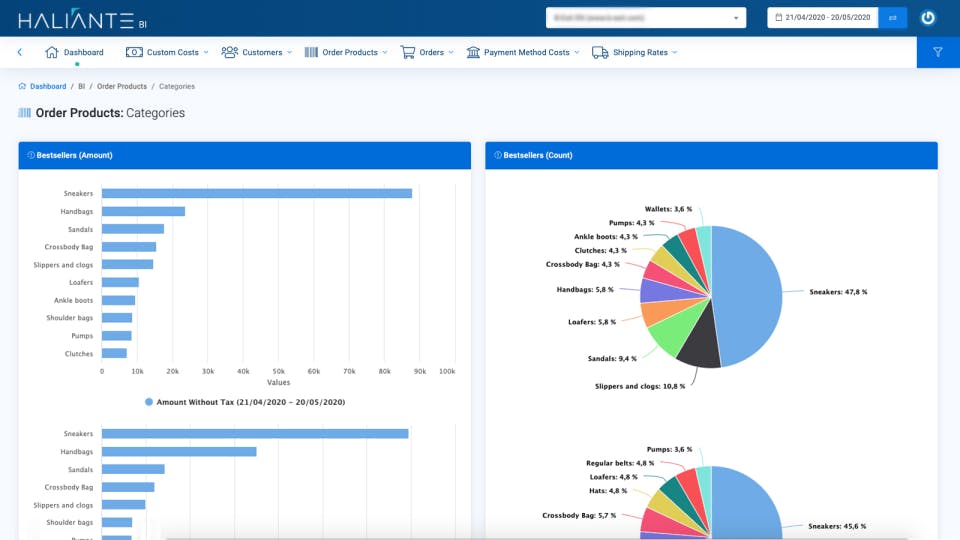Expand the Custom Costs menu chevron
Viewport: 960px width, 540px height.
[206, 53]
